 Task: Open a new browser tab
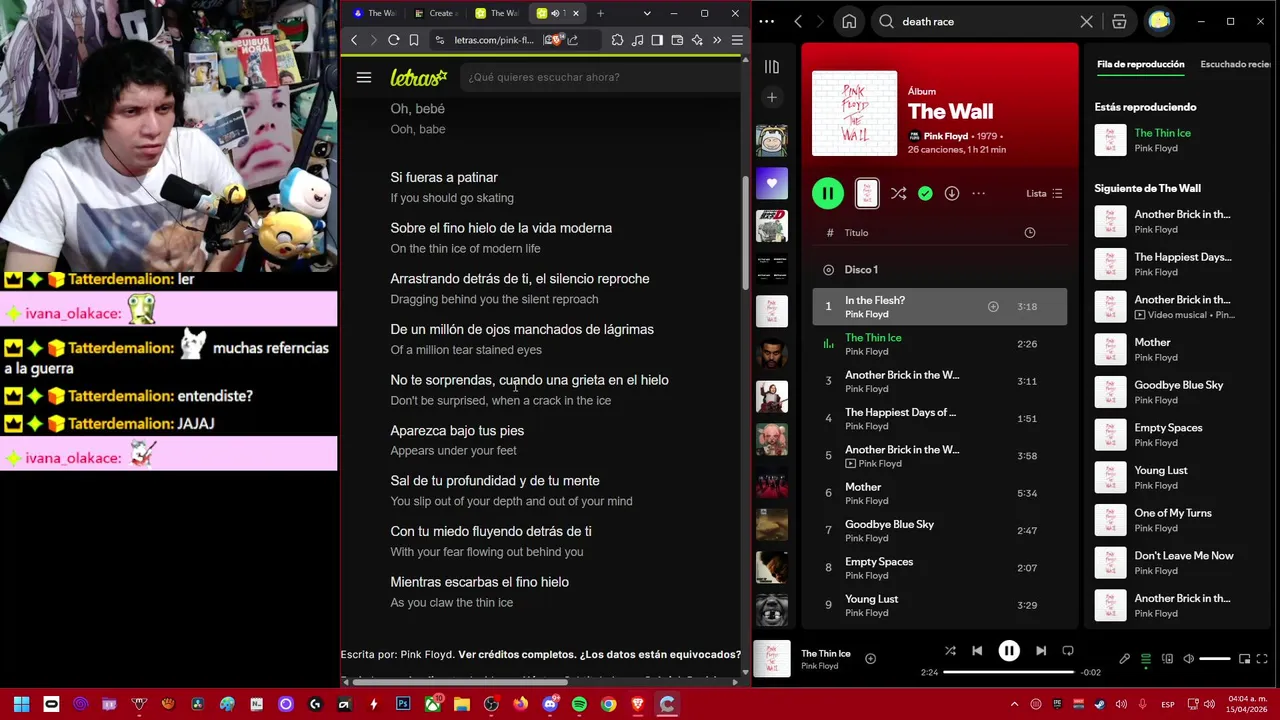click(x=600, y=13)
